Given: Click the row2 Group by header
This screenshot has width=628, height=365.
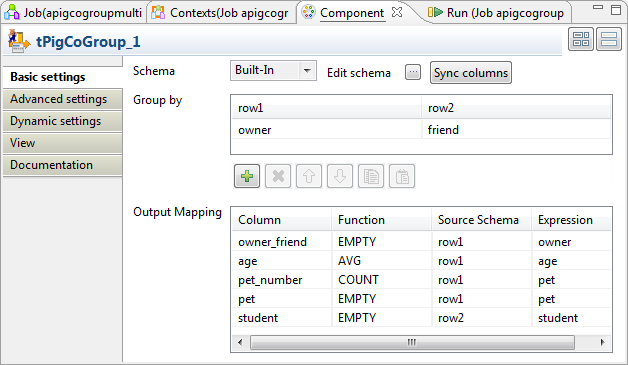Looking at the screenshot, I should 516,108.
